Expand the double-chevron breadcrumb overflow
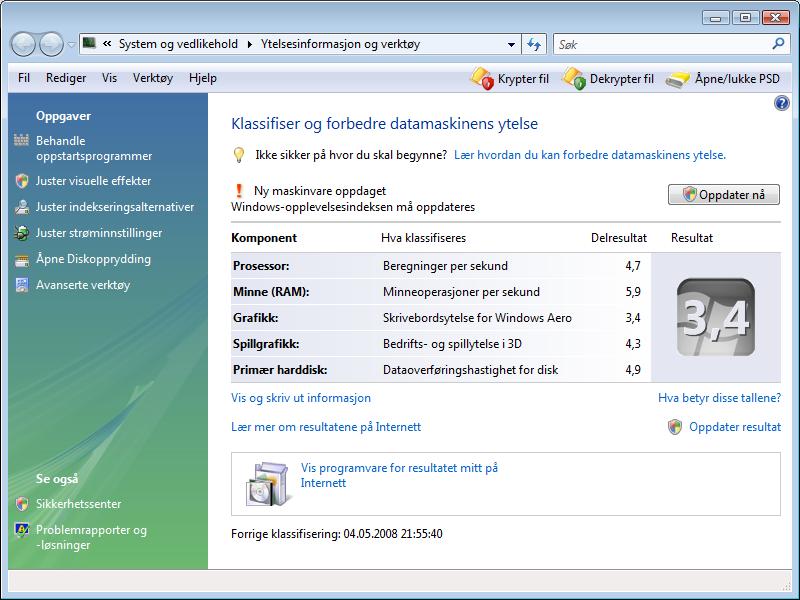 point(107,44)
